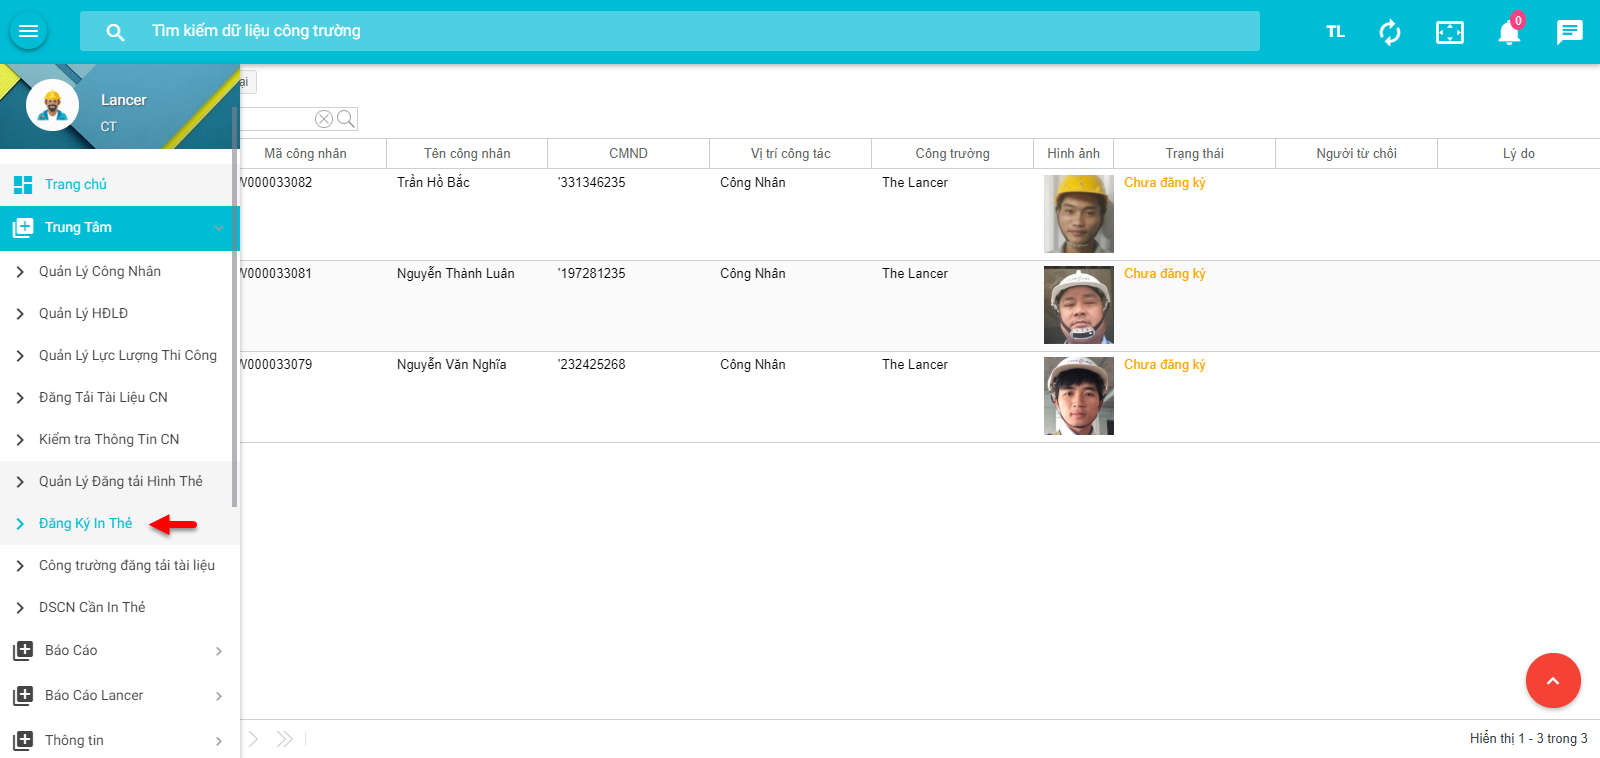Click the magnifier icon in filter box

346,119
